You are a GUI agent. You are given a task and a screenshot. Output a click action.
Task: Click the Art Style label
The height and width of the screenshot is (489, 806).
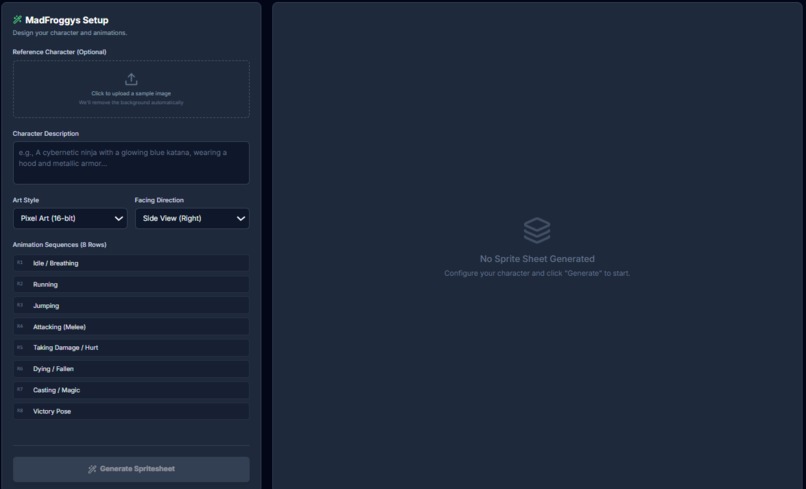point(26,200)
